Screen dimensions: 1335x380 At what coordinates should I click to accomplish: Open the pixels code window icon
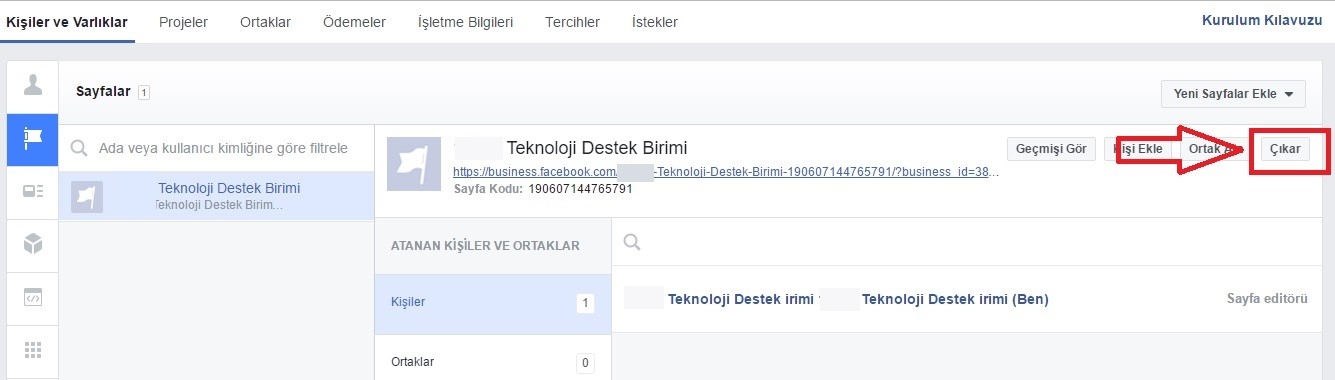(x=33, y=296)
